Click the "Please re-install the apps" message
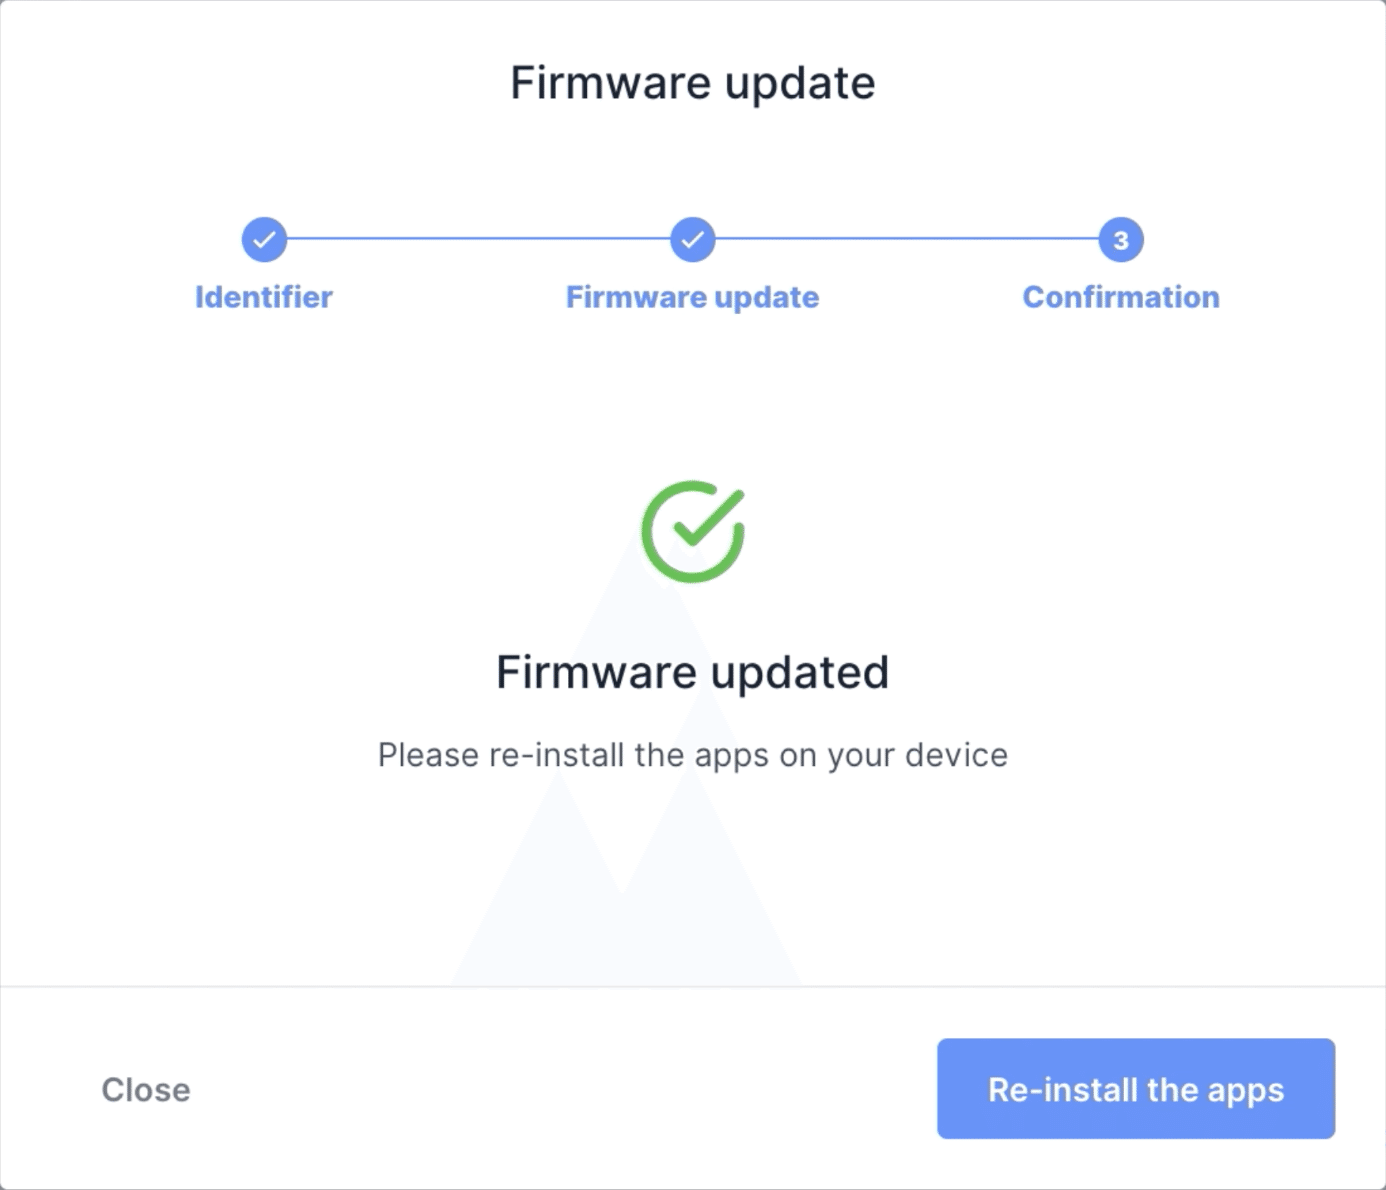The width and height of the screenshot is (1386, 1190). click(693, 755)
